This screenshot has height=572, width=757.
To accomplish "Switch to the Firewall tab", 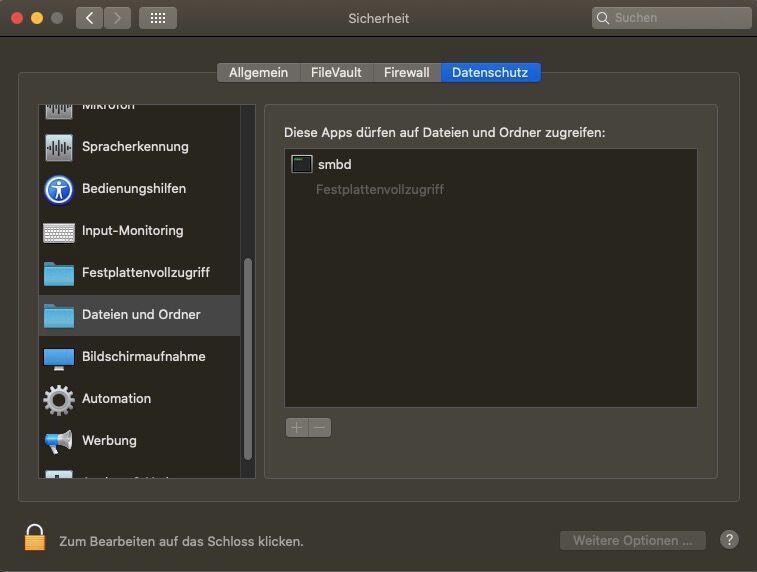I will point(407,72).
